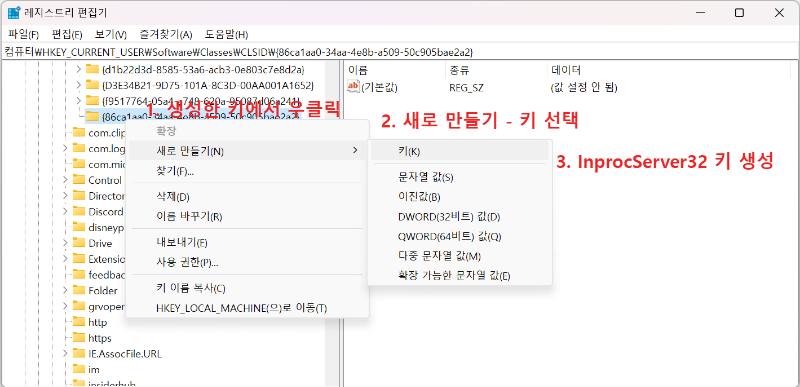Click the folder icon of the {86ca1aa0...} key
Viewport: 800px width, 387px height.
click(92, 116)
